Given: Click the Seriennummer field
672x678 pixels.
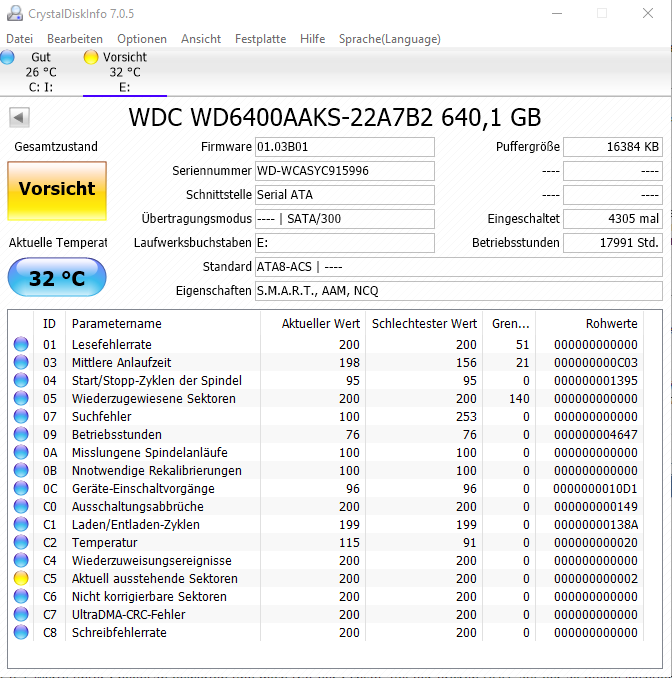Looking at the screenshot, I should pos(345,171).
